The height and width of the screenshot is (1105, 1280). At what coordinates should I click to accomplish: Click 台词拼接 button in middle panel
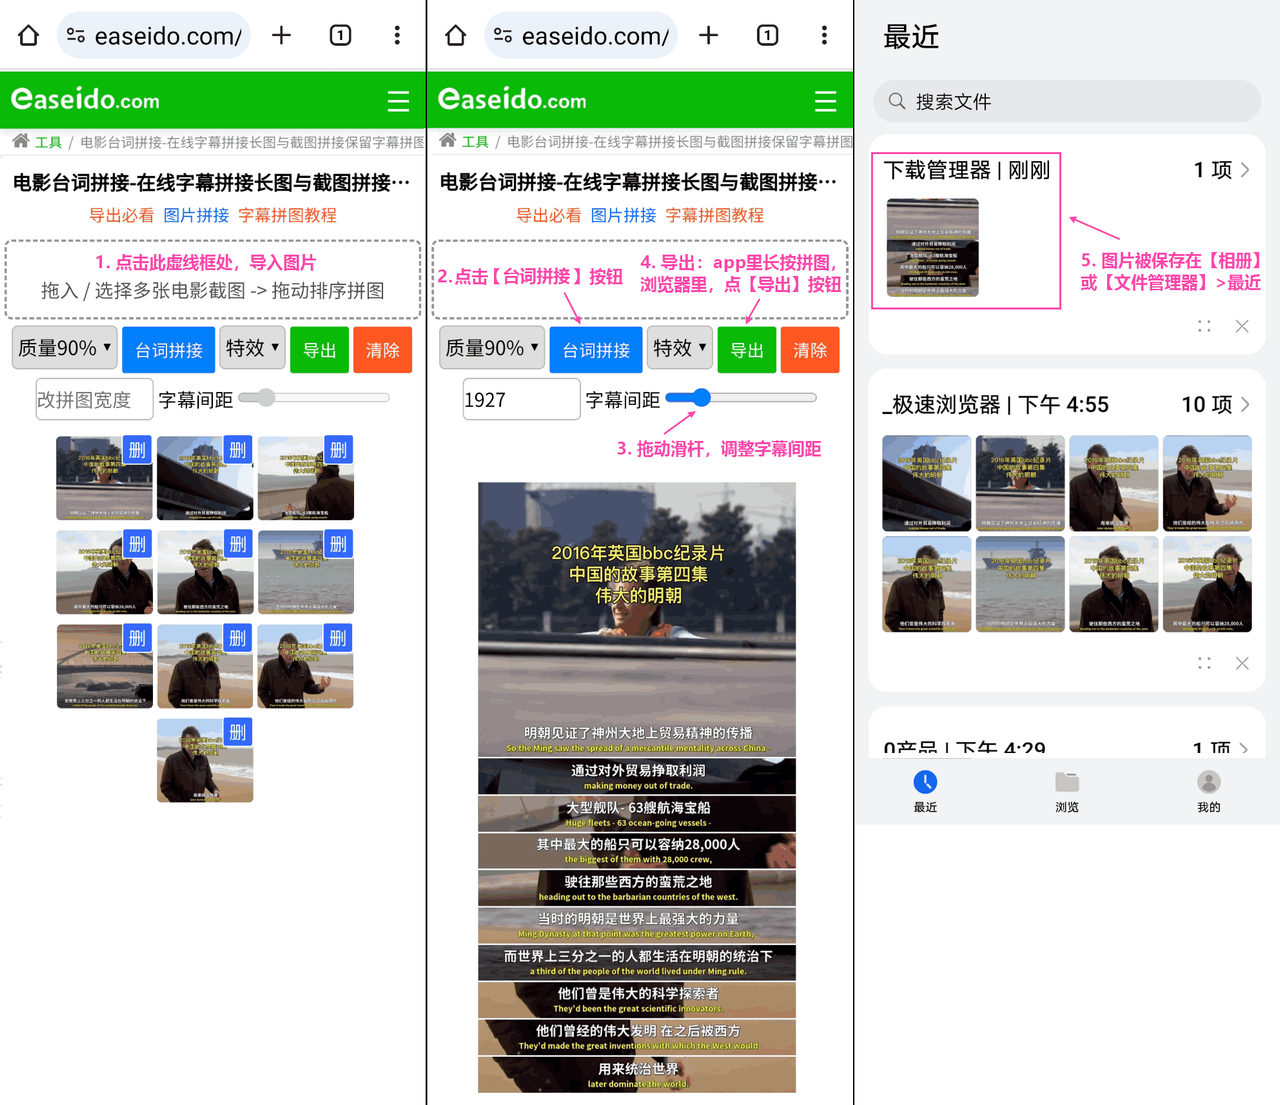pos(596,350)
